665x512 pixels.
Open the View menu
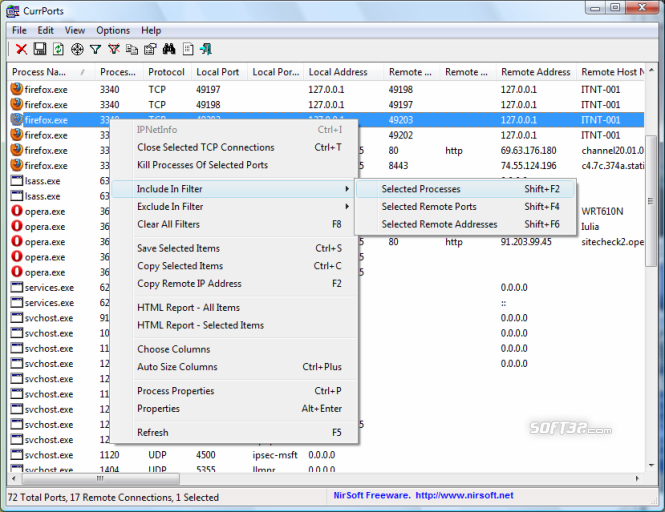click(75, 31)
